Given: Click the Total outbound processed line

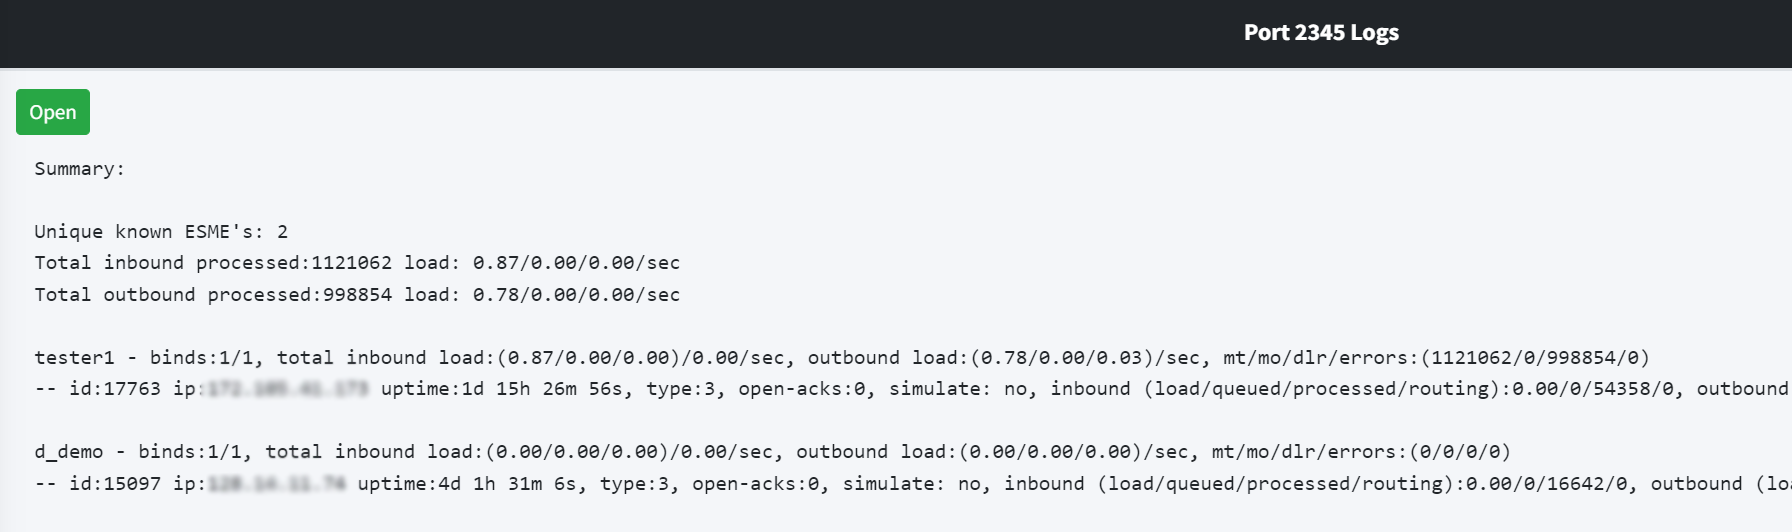Looking at the screenshot, I should [x=357, y=295].
